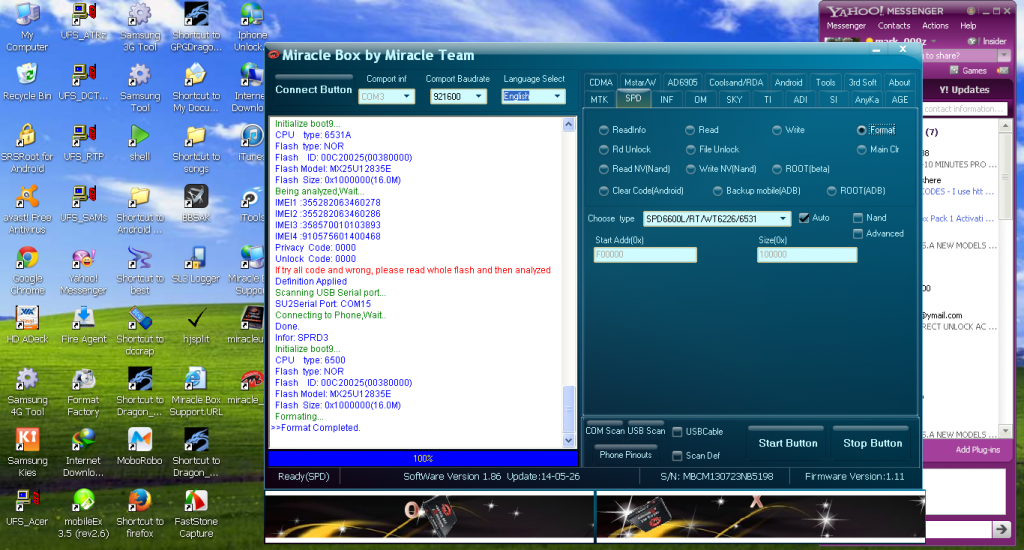Open the My Computer desktop icon
The width and height of the screenshot is (1024, 550).
pyautogui.click(x=27, y=27)
